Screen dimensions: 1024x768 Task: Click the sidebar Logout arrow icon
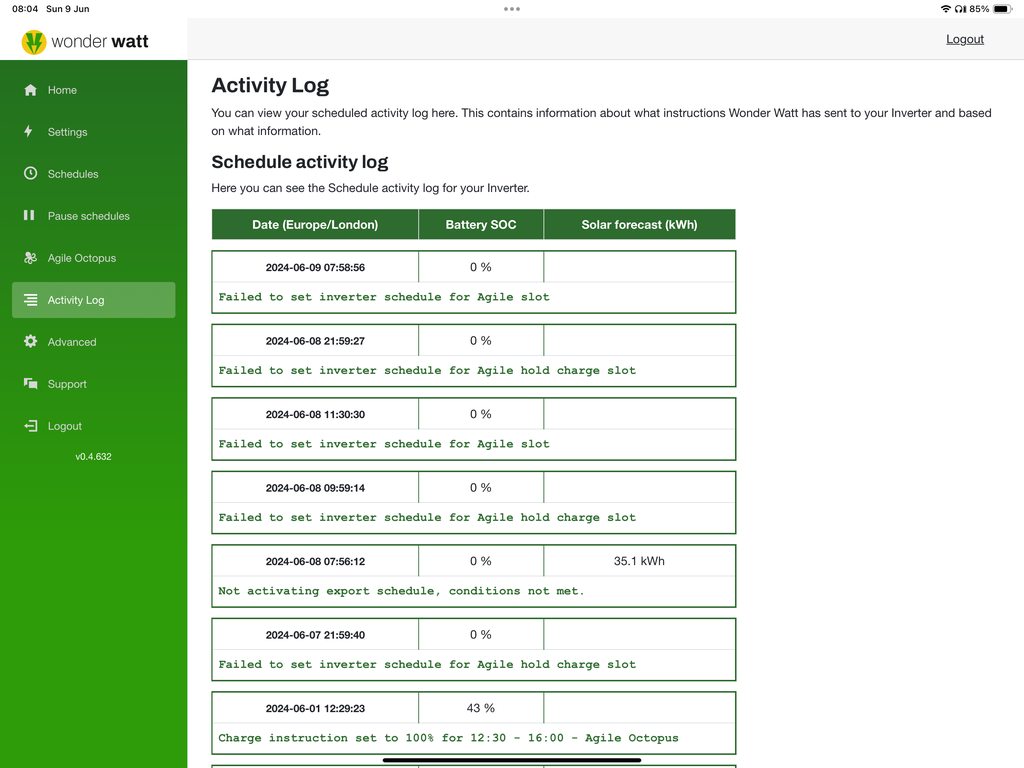click(x=30, y=426)
